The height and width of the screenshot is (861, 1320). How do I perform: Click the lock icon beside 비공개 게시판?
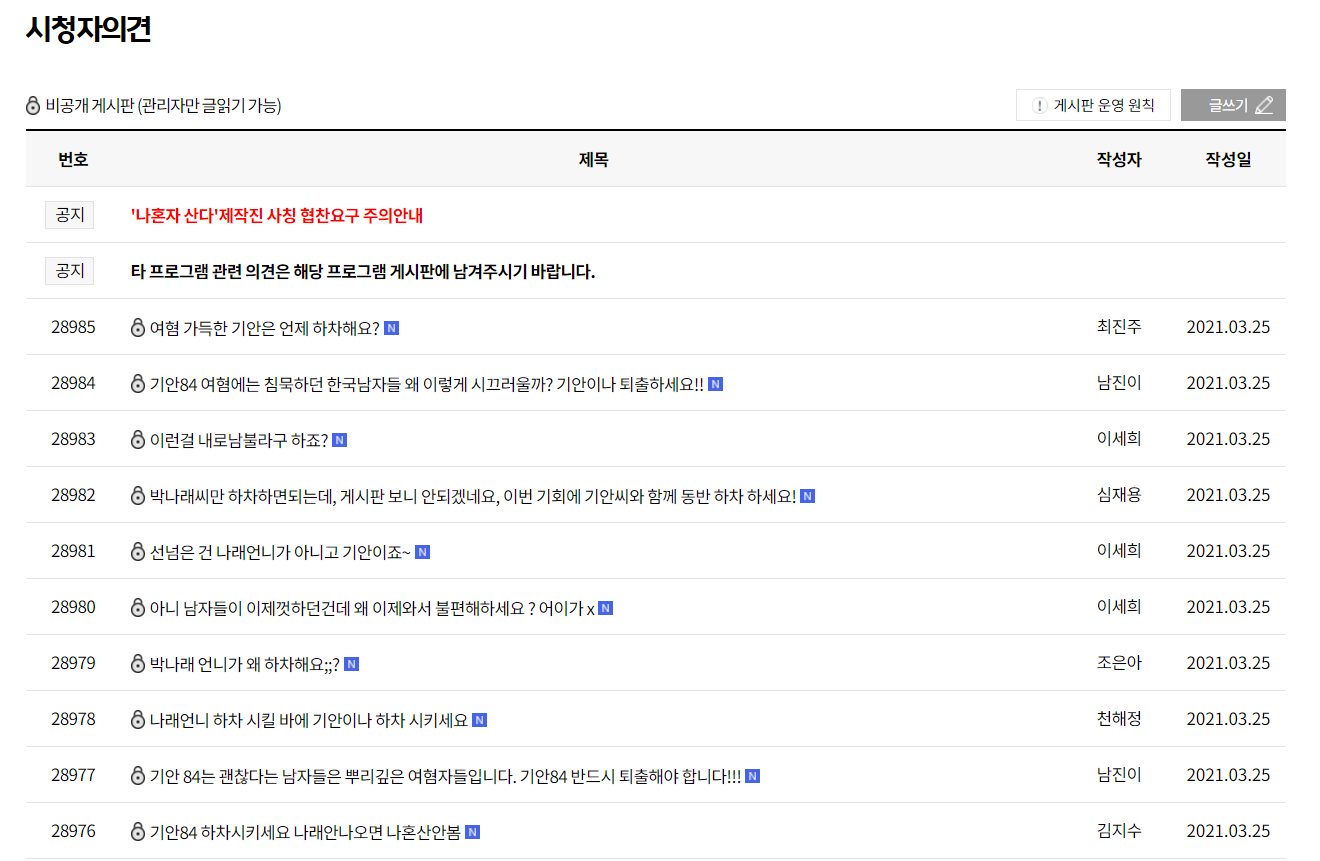33,106
